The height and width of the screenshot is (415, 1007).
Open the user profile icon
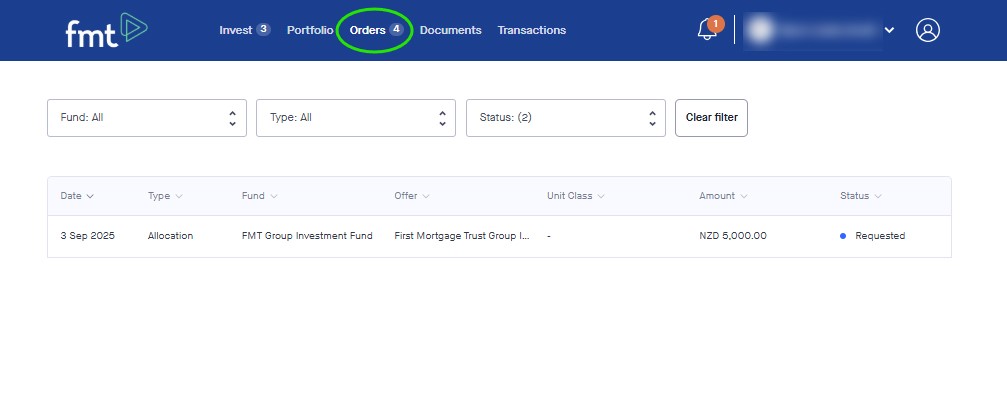[x=928, y=30]
